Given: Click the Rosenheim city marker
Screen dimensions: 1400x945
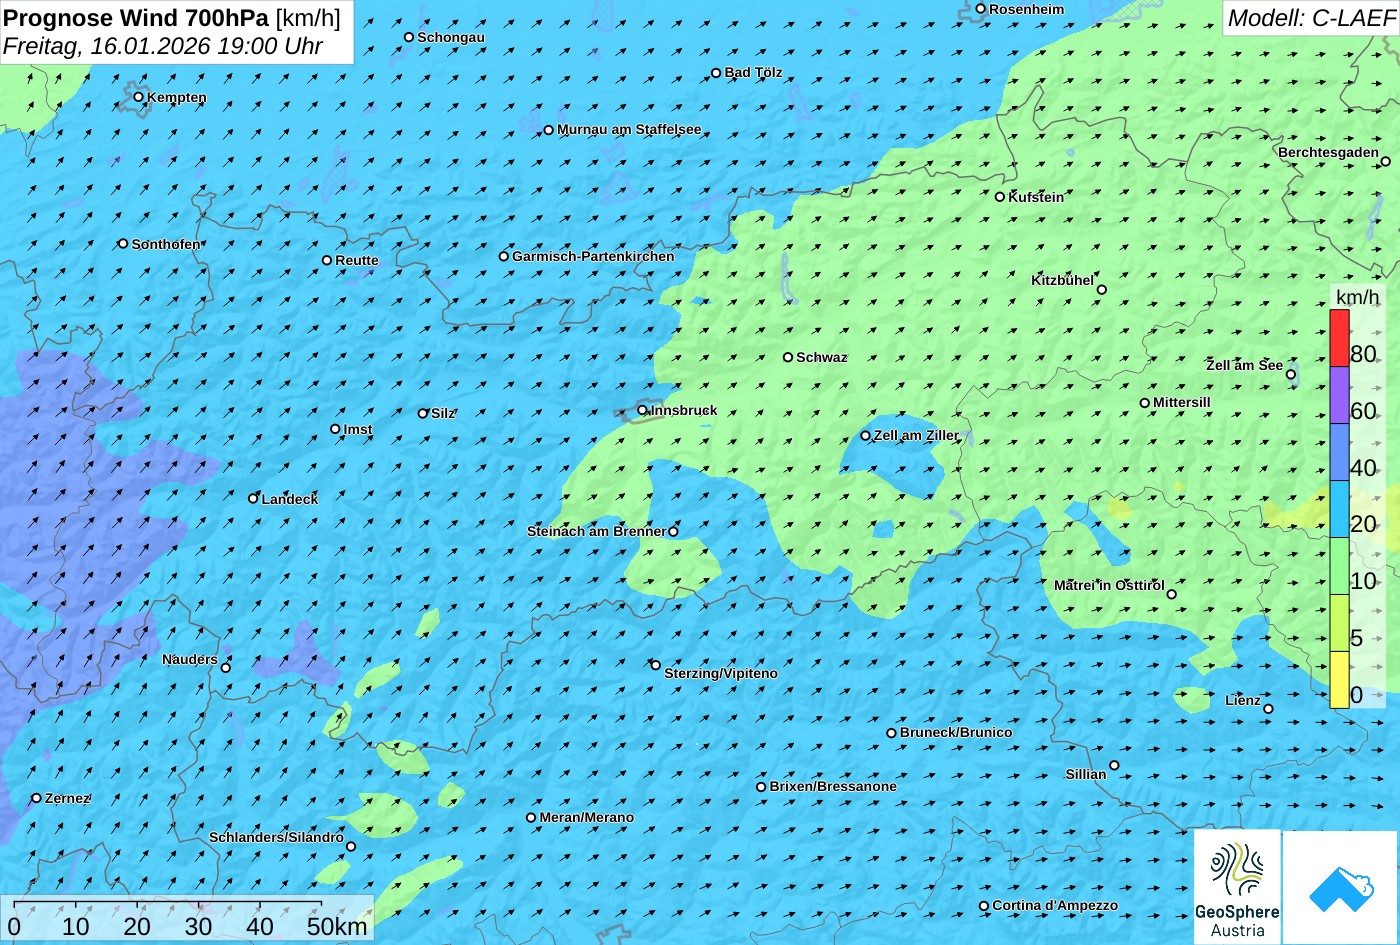Looking at the screenshot, I should click(980, 9).
